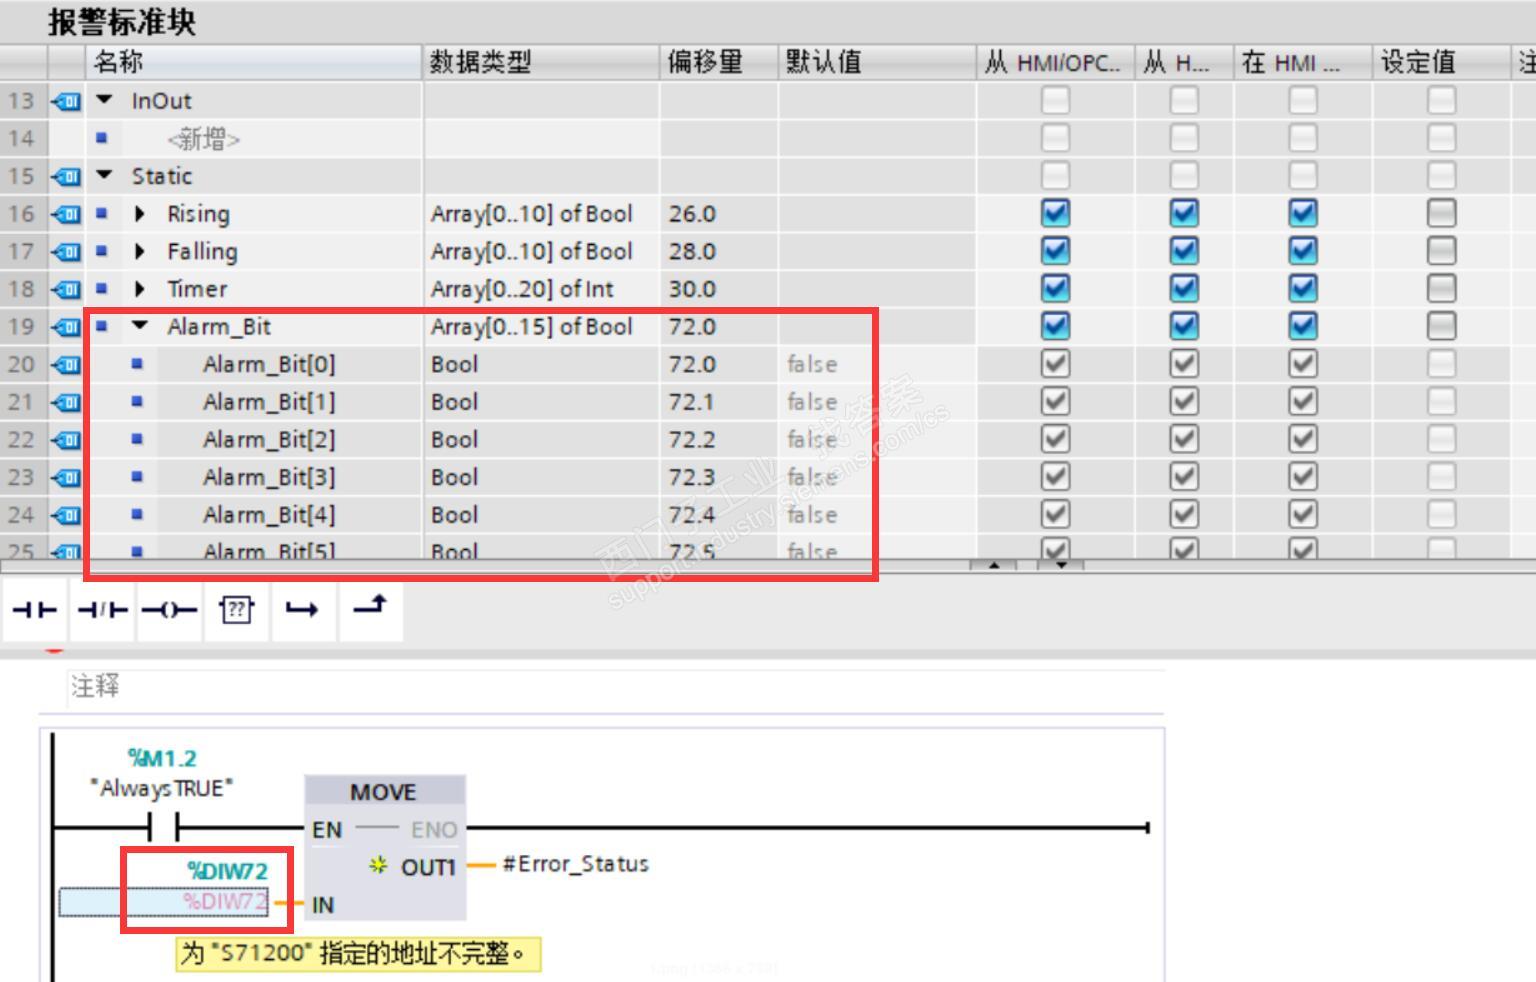Click the blue square marker beside Alarm_Bit[0]
Image resolution: width=1536 pixels, height=982 pixels.
(x=137, y=364)
